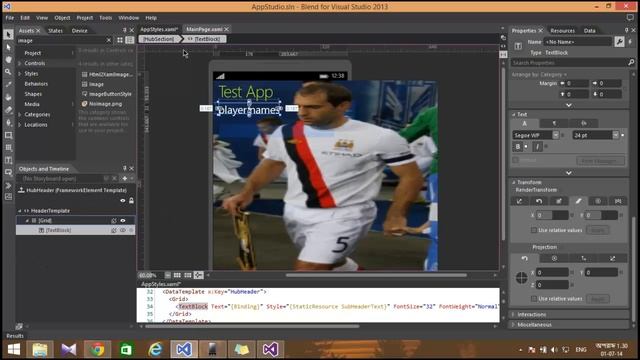Screen dimensions: 640x360
Task: Toggle Italic font style button
Action: click(x=538, y=146)
